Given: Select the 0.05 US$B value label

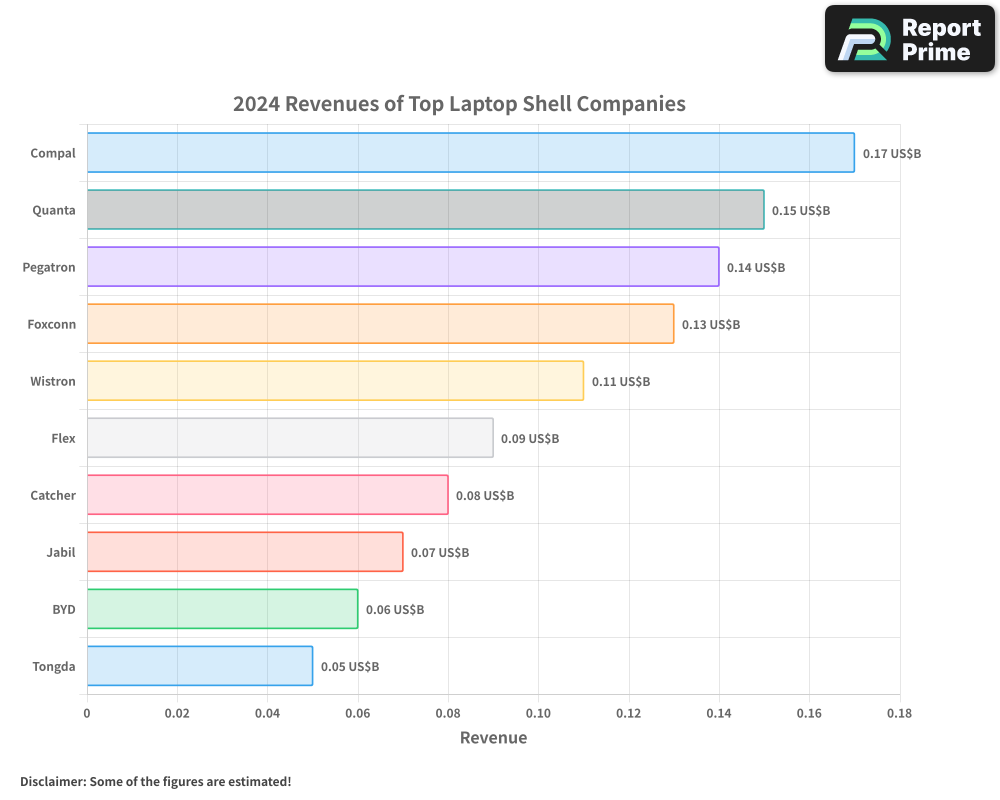Looking at the screenshot, I should [349, 666].
